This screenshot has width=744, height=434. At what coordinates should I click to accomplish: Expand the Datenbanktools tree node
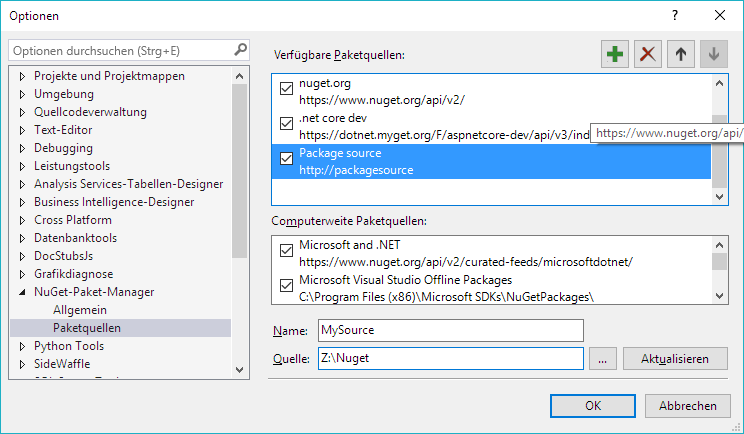(22, 238)
